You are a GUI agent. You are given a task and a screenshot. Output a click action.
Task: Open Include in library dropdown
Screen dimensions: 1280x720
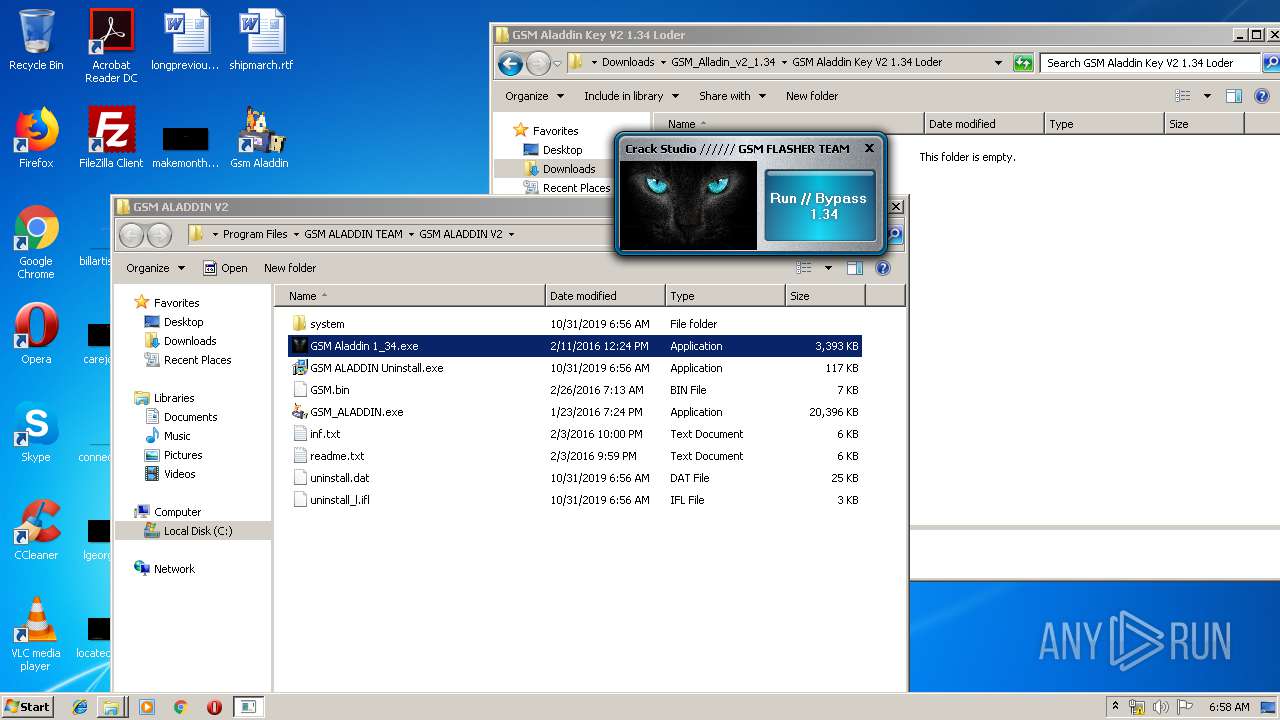click(x=631, y=96)
